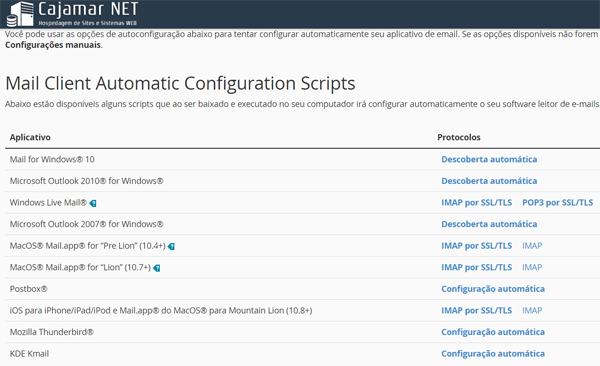This screenshot has height=366, width=600.
Task: Choose plain IMAP for Lion (10.7+) Mail.app
Action: (532, 267)
